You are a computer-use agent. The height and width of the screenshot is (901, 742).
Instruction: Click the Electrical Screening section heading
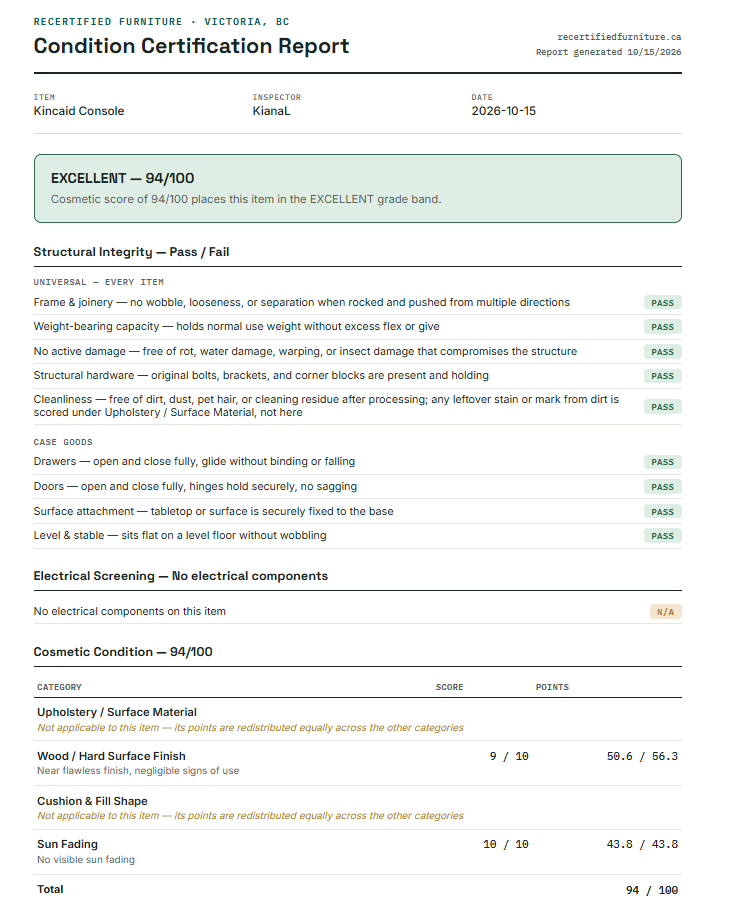pos(180,576)
